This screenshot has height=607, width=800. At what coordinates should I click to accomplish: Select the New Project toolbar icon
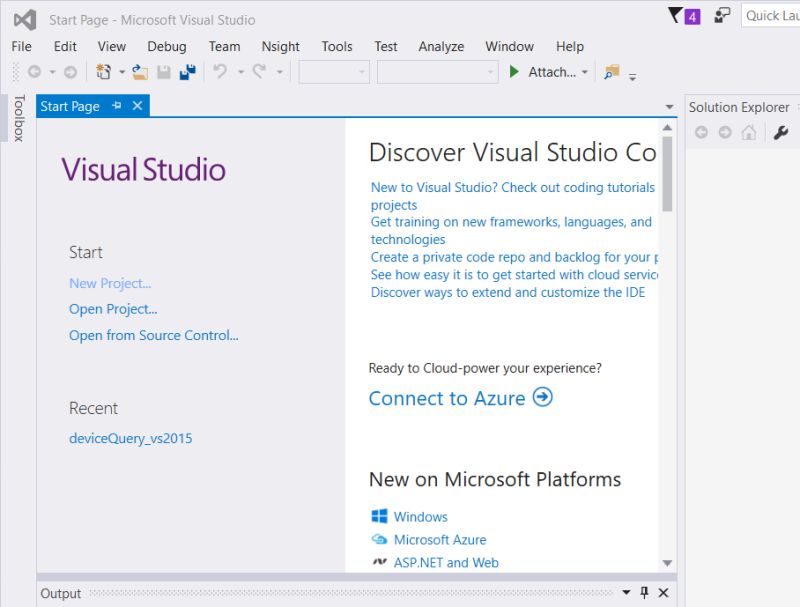coord(103,70)
